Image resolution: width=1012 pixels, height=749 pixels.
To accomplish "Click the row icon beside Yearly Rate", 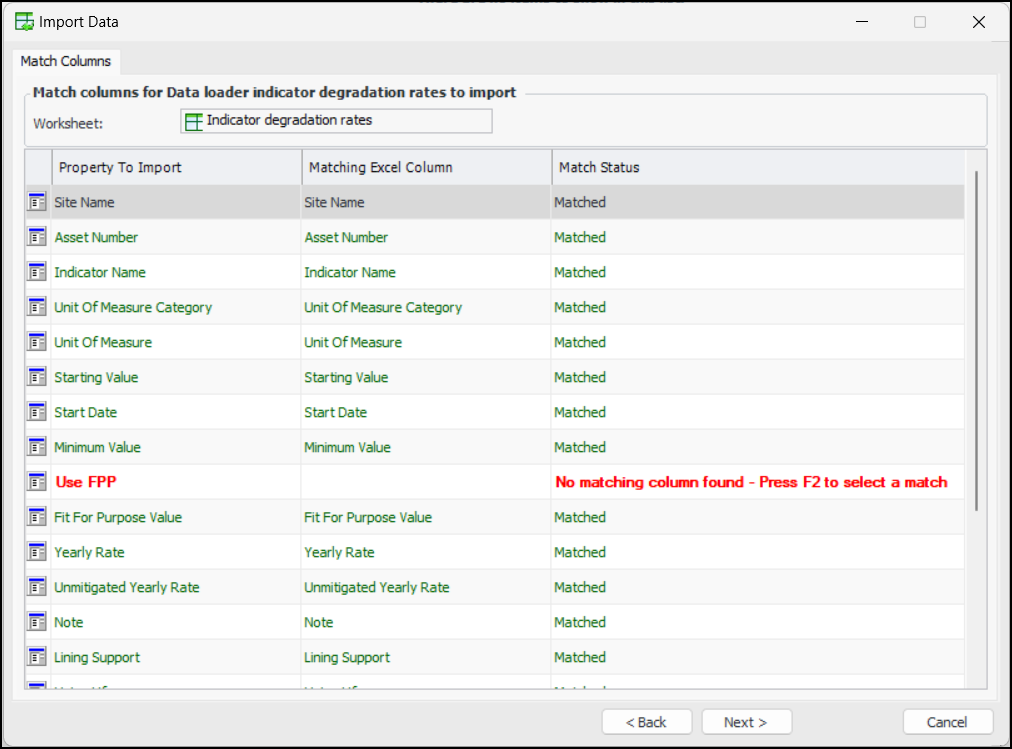I will coord(37,552).
